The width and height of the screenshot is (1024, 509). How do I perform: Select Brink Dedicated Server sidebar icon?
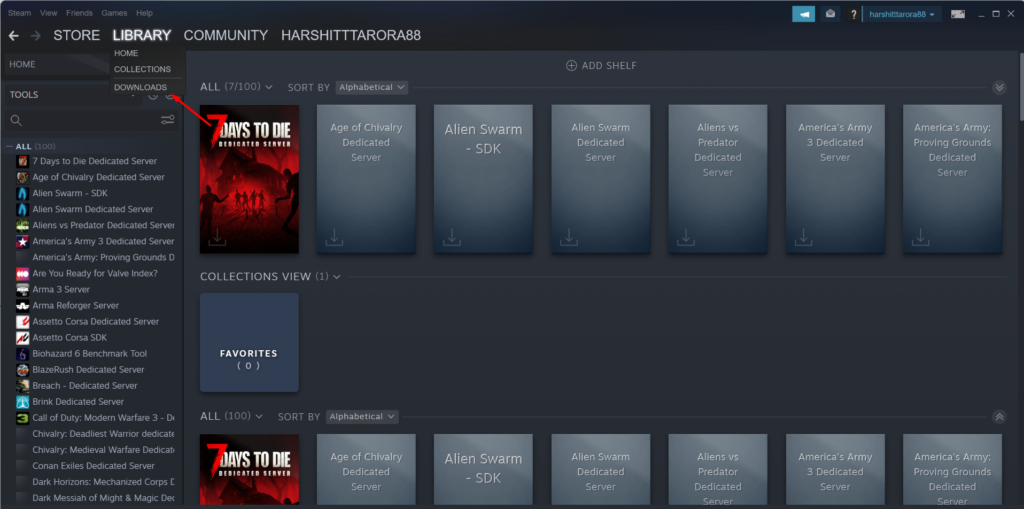[x=23, y=401]
